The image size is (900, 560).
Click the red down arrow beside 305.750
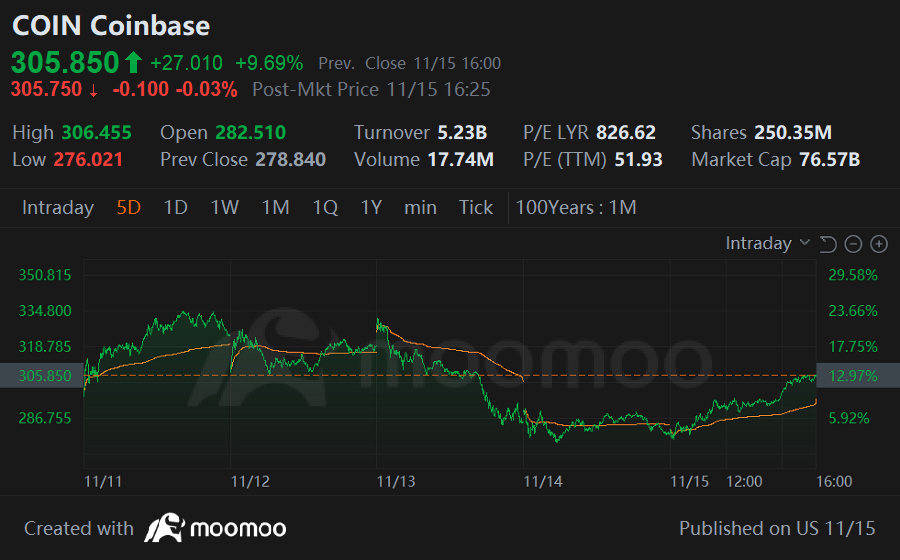[x=93, y=90]
